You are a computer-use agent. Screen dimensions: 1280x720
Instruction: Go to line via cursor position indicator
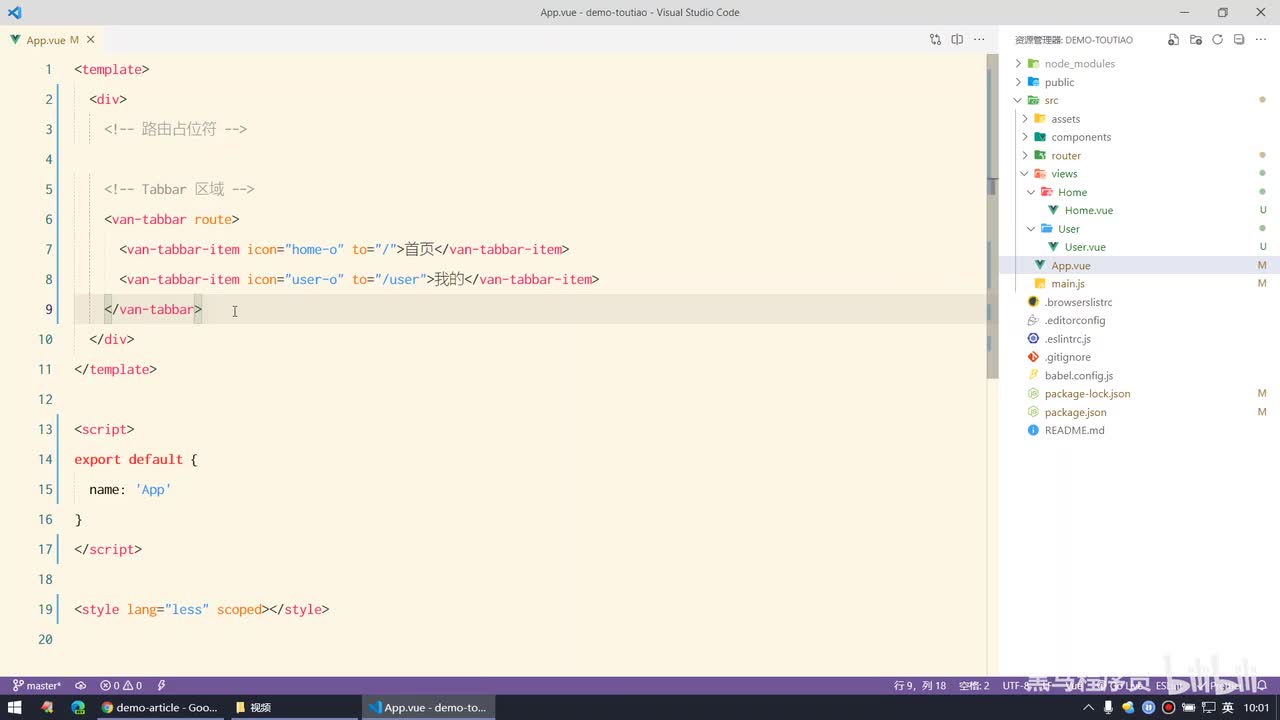click(x=920, y=686)
